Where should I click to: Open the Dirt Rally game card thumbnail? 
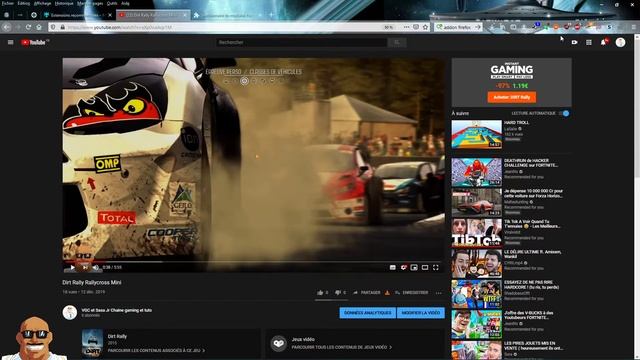pyautogui.click(x=92, y=343)
